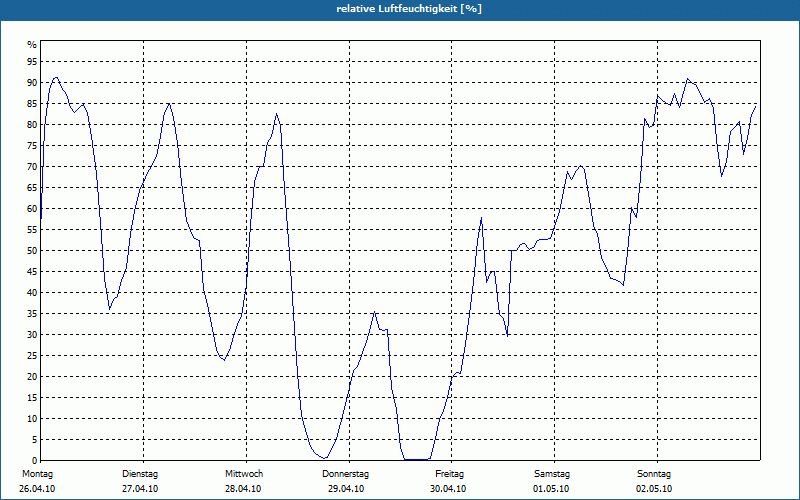
Task: Click the 'Freitag' day label
Action: click(x=449, y=474)
